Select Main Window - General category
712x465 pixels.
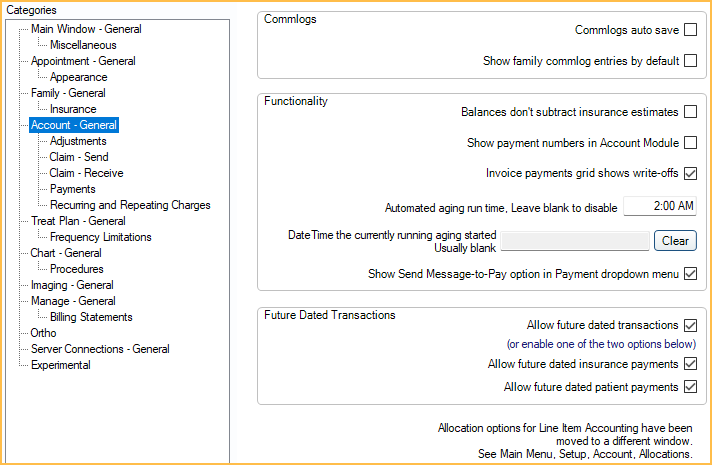[86, 29]
